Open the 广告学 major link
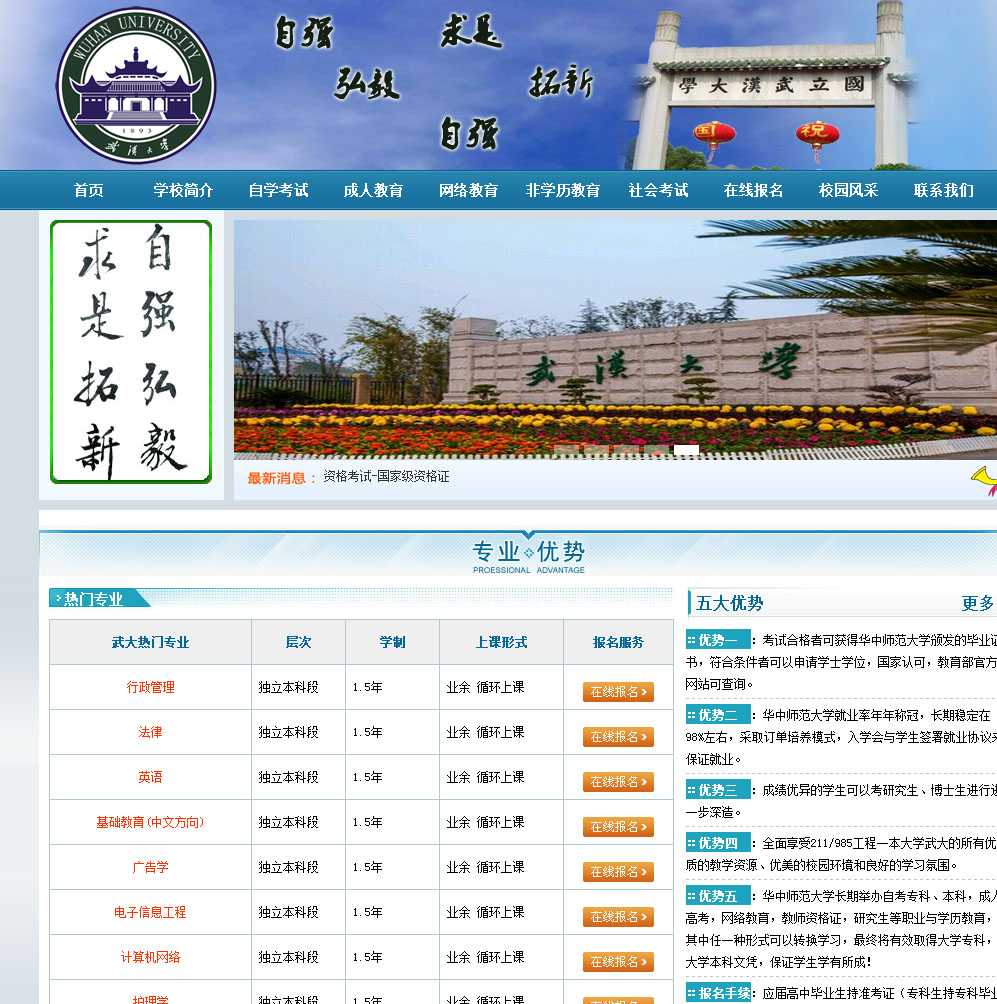 click(150, 868)
